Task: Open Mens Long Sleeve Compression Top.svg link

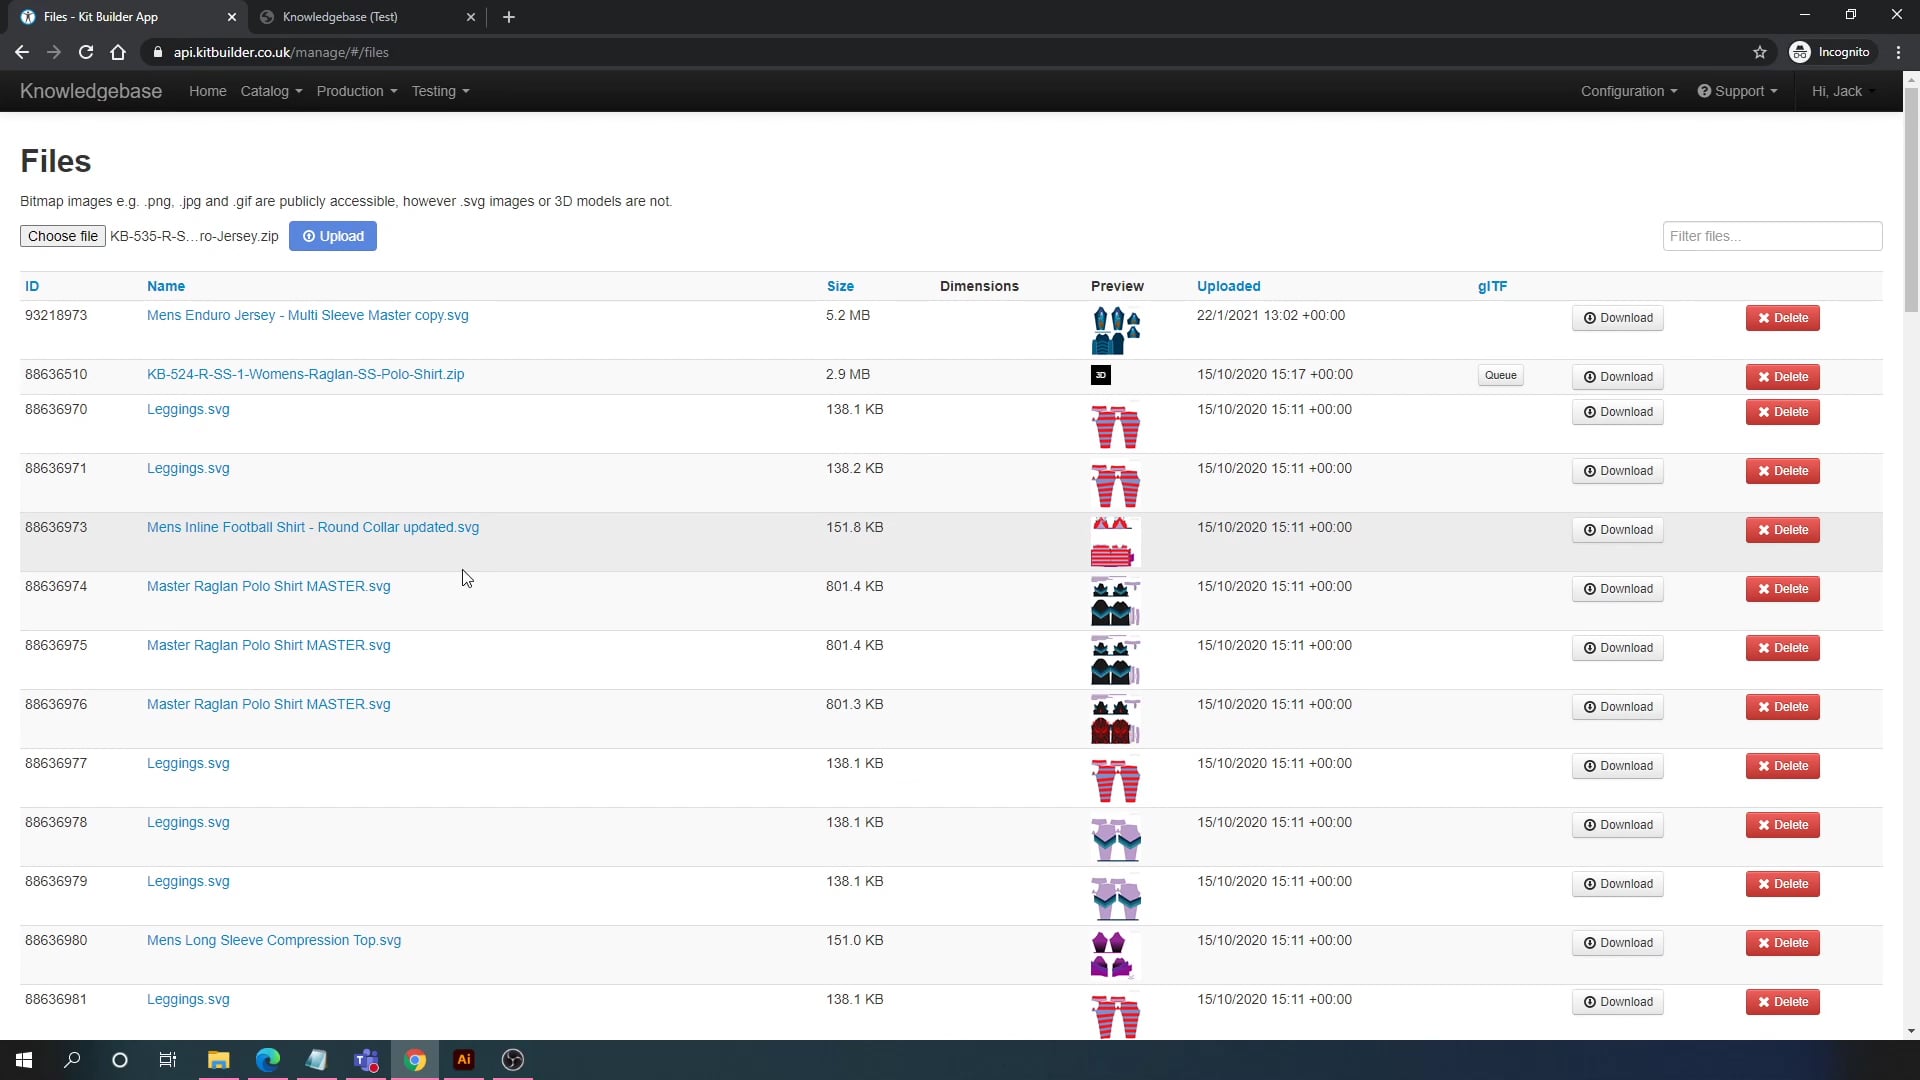Action: [274, 940]
